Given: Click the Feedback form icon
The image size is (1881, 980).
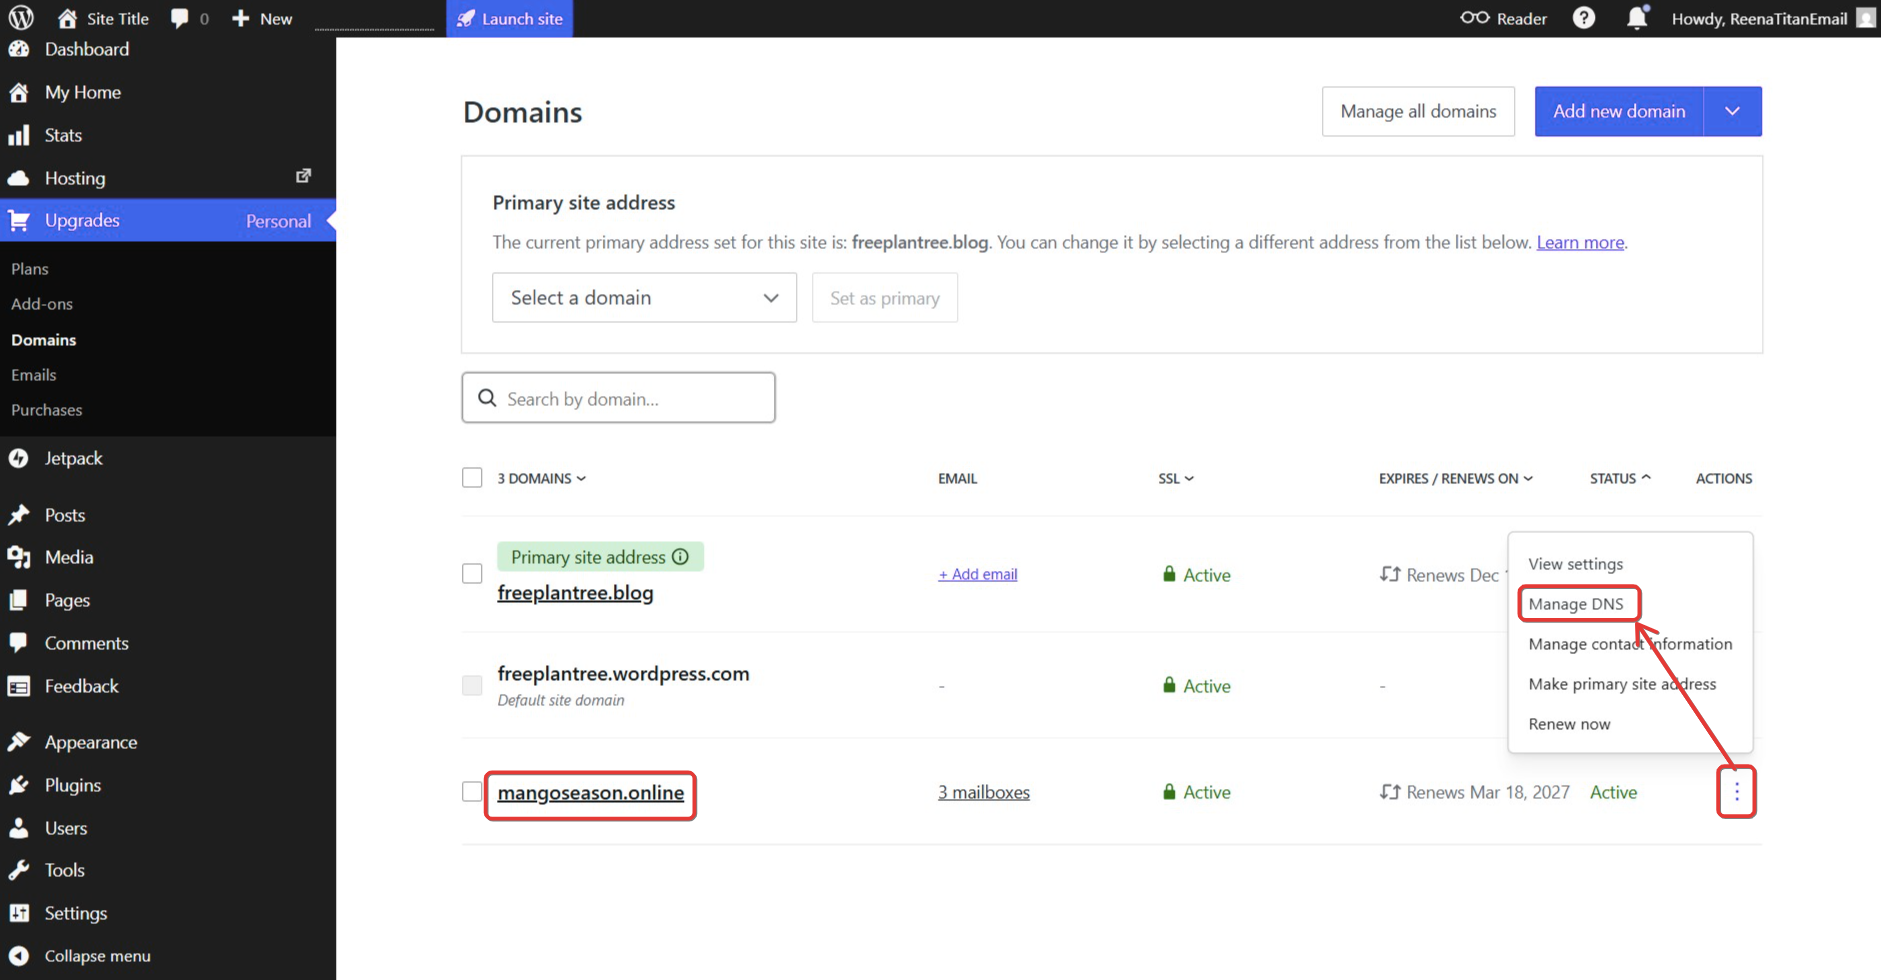Looking at the screenshot, I should (19, 686).
